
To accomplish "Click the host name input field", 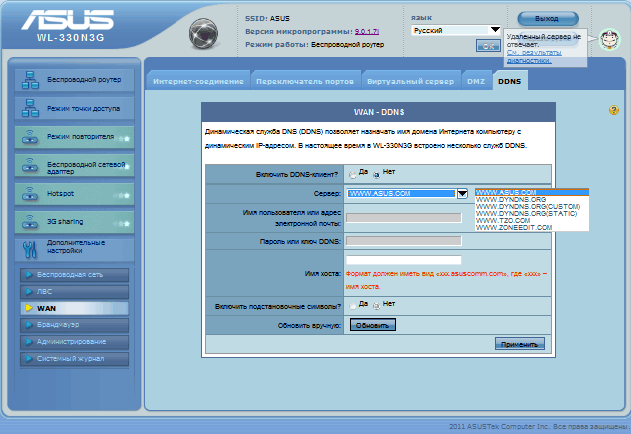I will coord(404,260).
